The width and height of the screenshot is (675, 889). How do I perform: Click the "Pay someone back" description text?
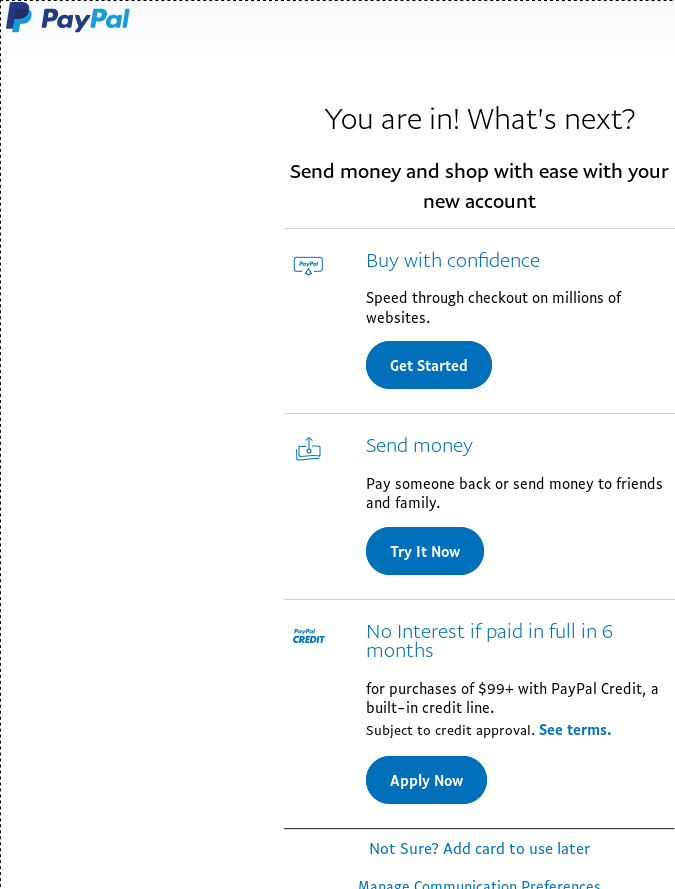coord(514,493)
